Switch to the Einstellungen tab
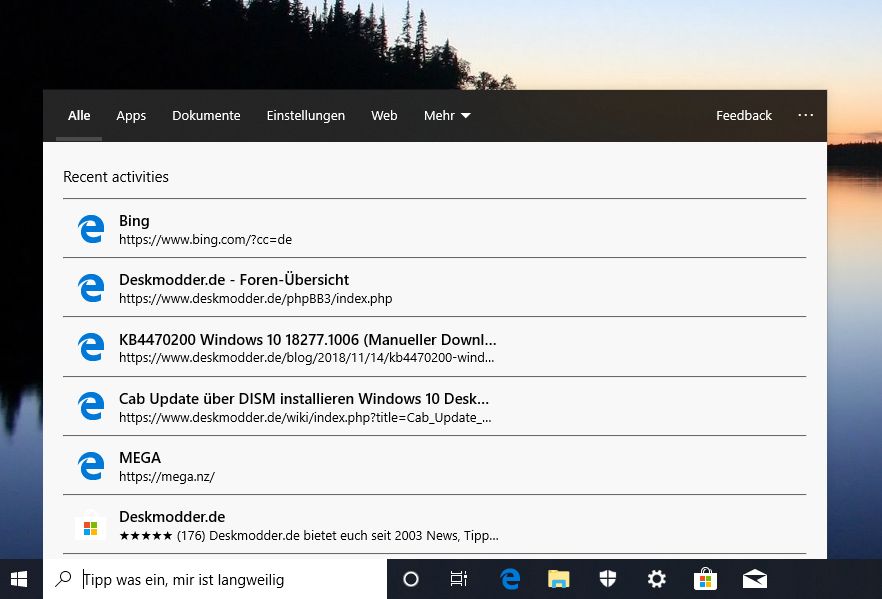The height and width of the screenshot is (599, 882). click(306, 115)
